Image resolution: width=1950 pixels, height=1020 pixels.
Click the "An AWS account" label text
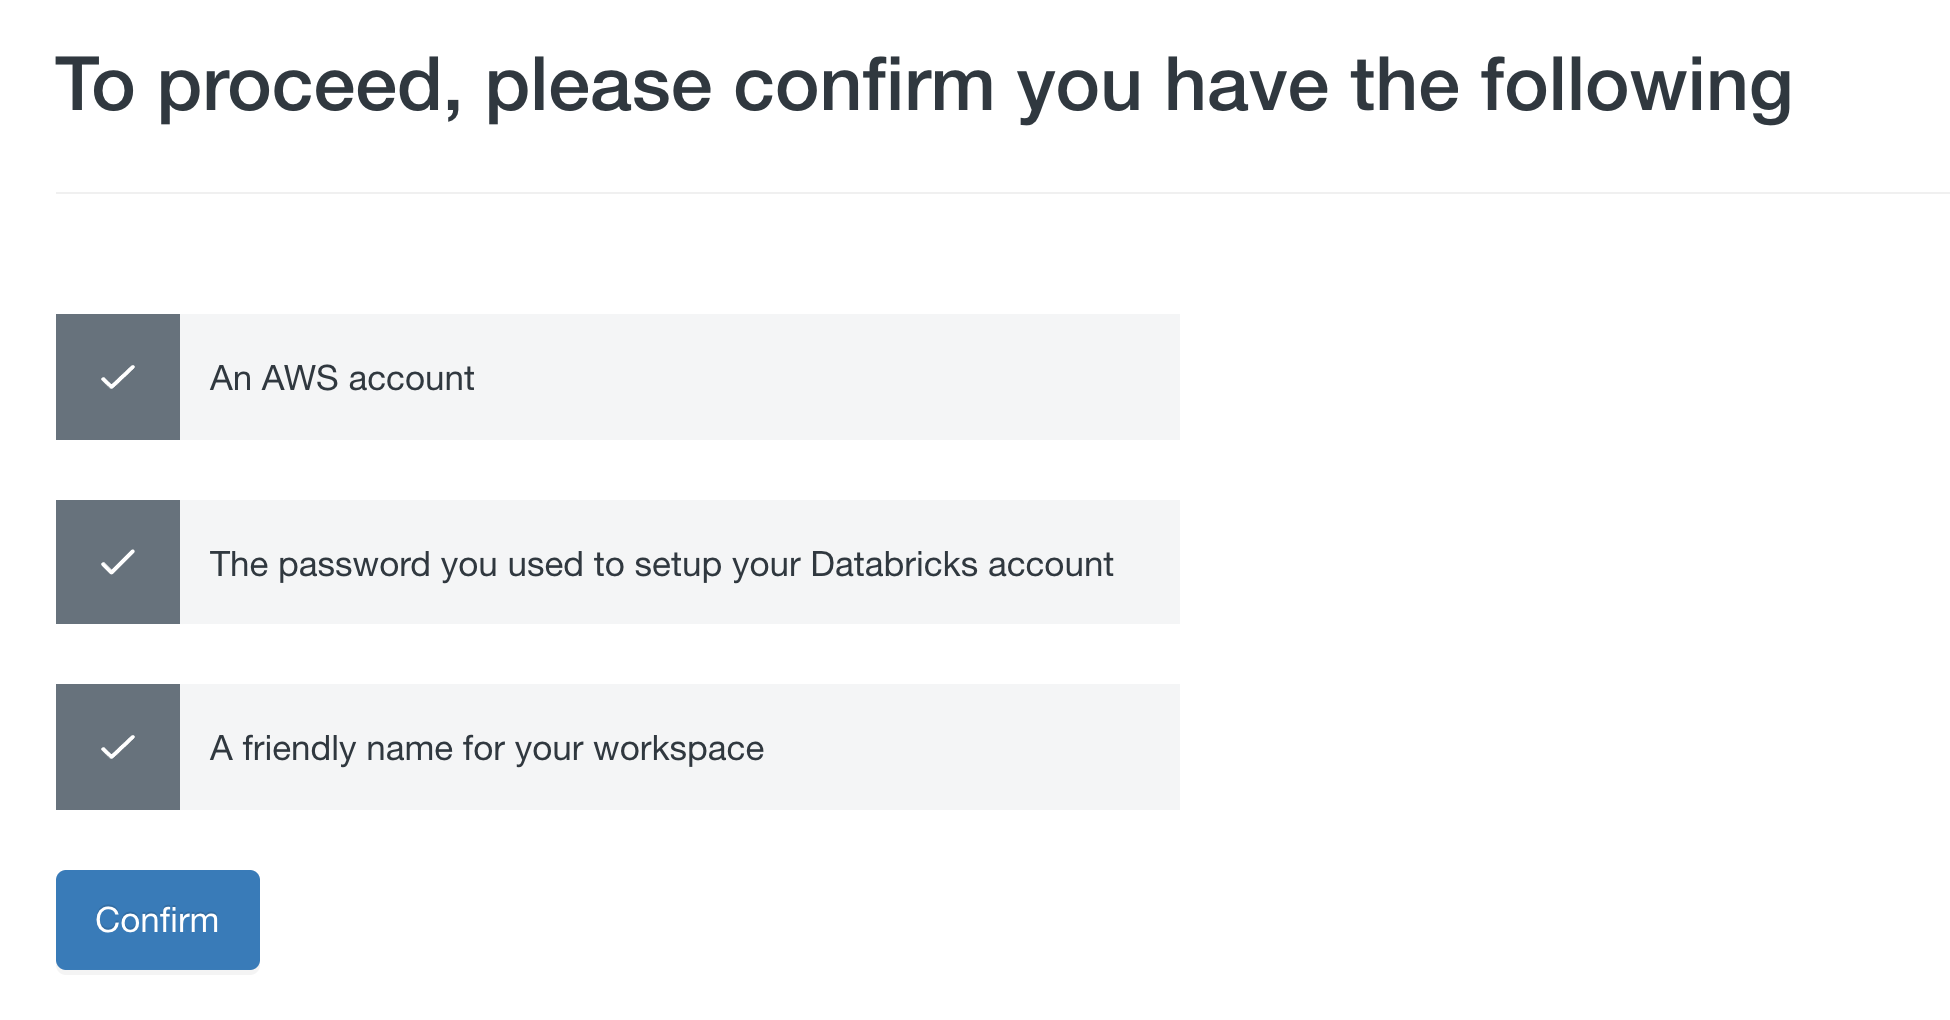[342, 379]
